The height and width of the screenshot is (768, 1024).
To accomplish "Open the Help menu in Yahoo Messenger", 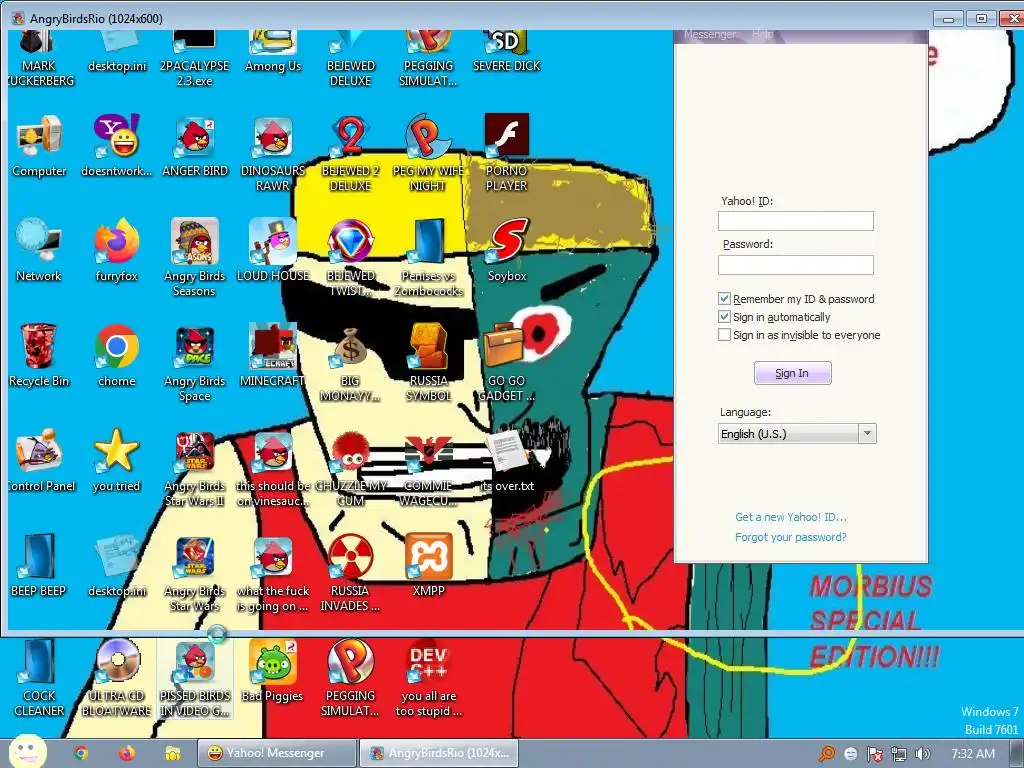I will (762, 34).
